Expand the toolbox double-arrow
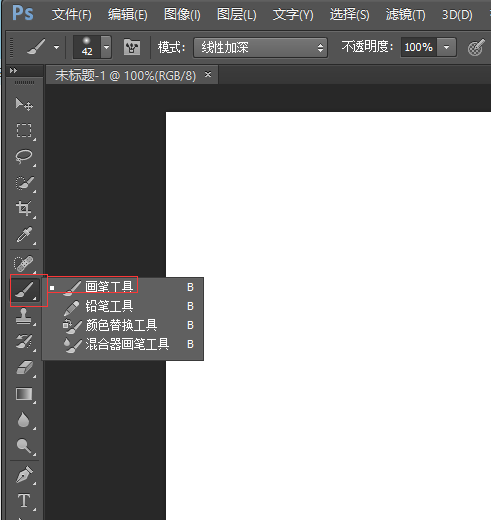 pyautogui.click(x=13, y=70)
